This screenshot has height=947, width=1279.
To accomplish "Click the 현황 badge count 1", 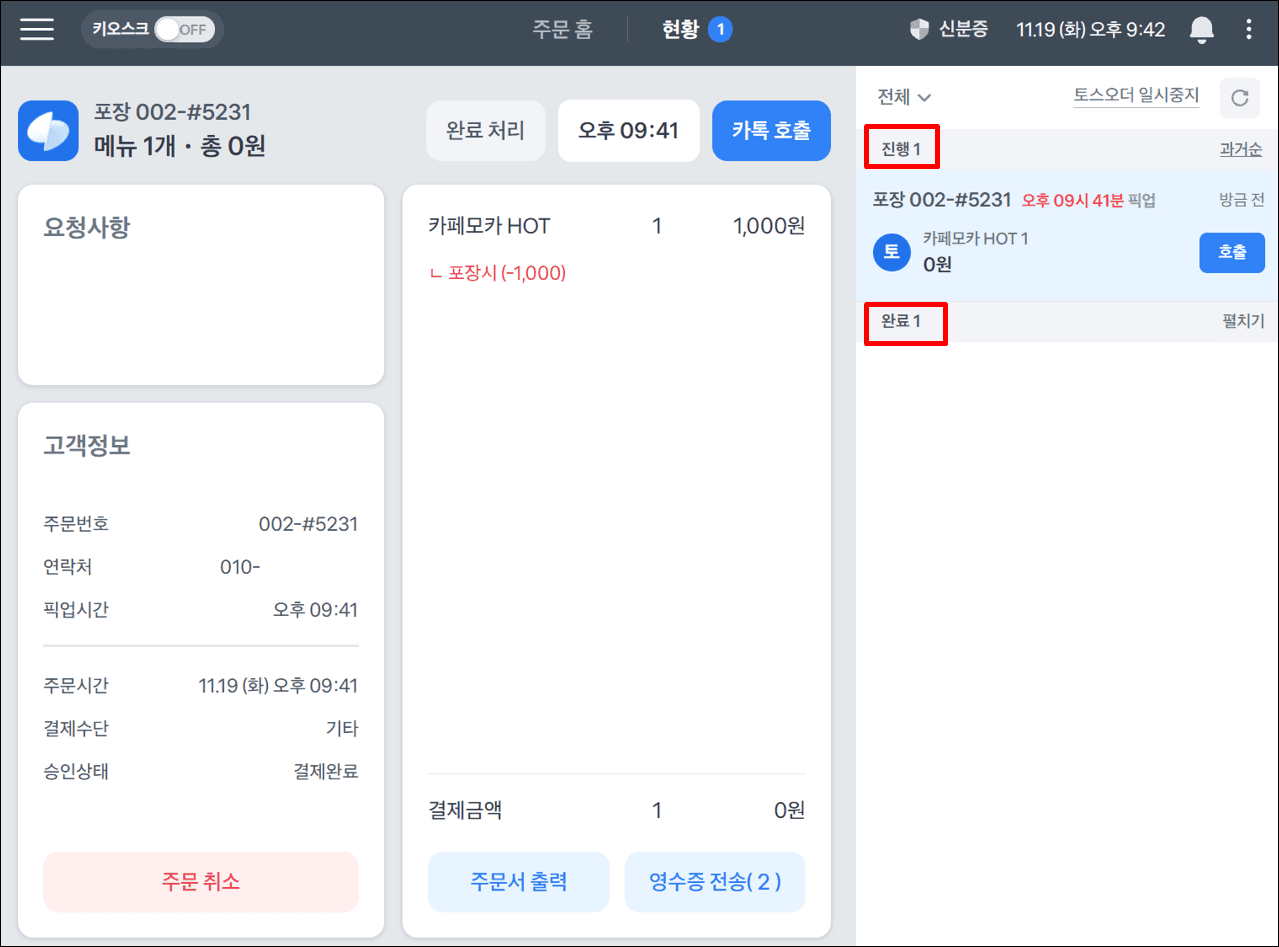I will pos(720,29).
